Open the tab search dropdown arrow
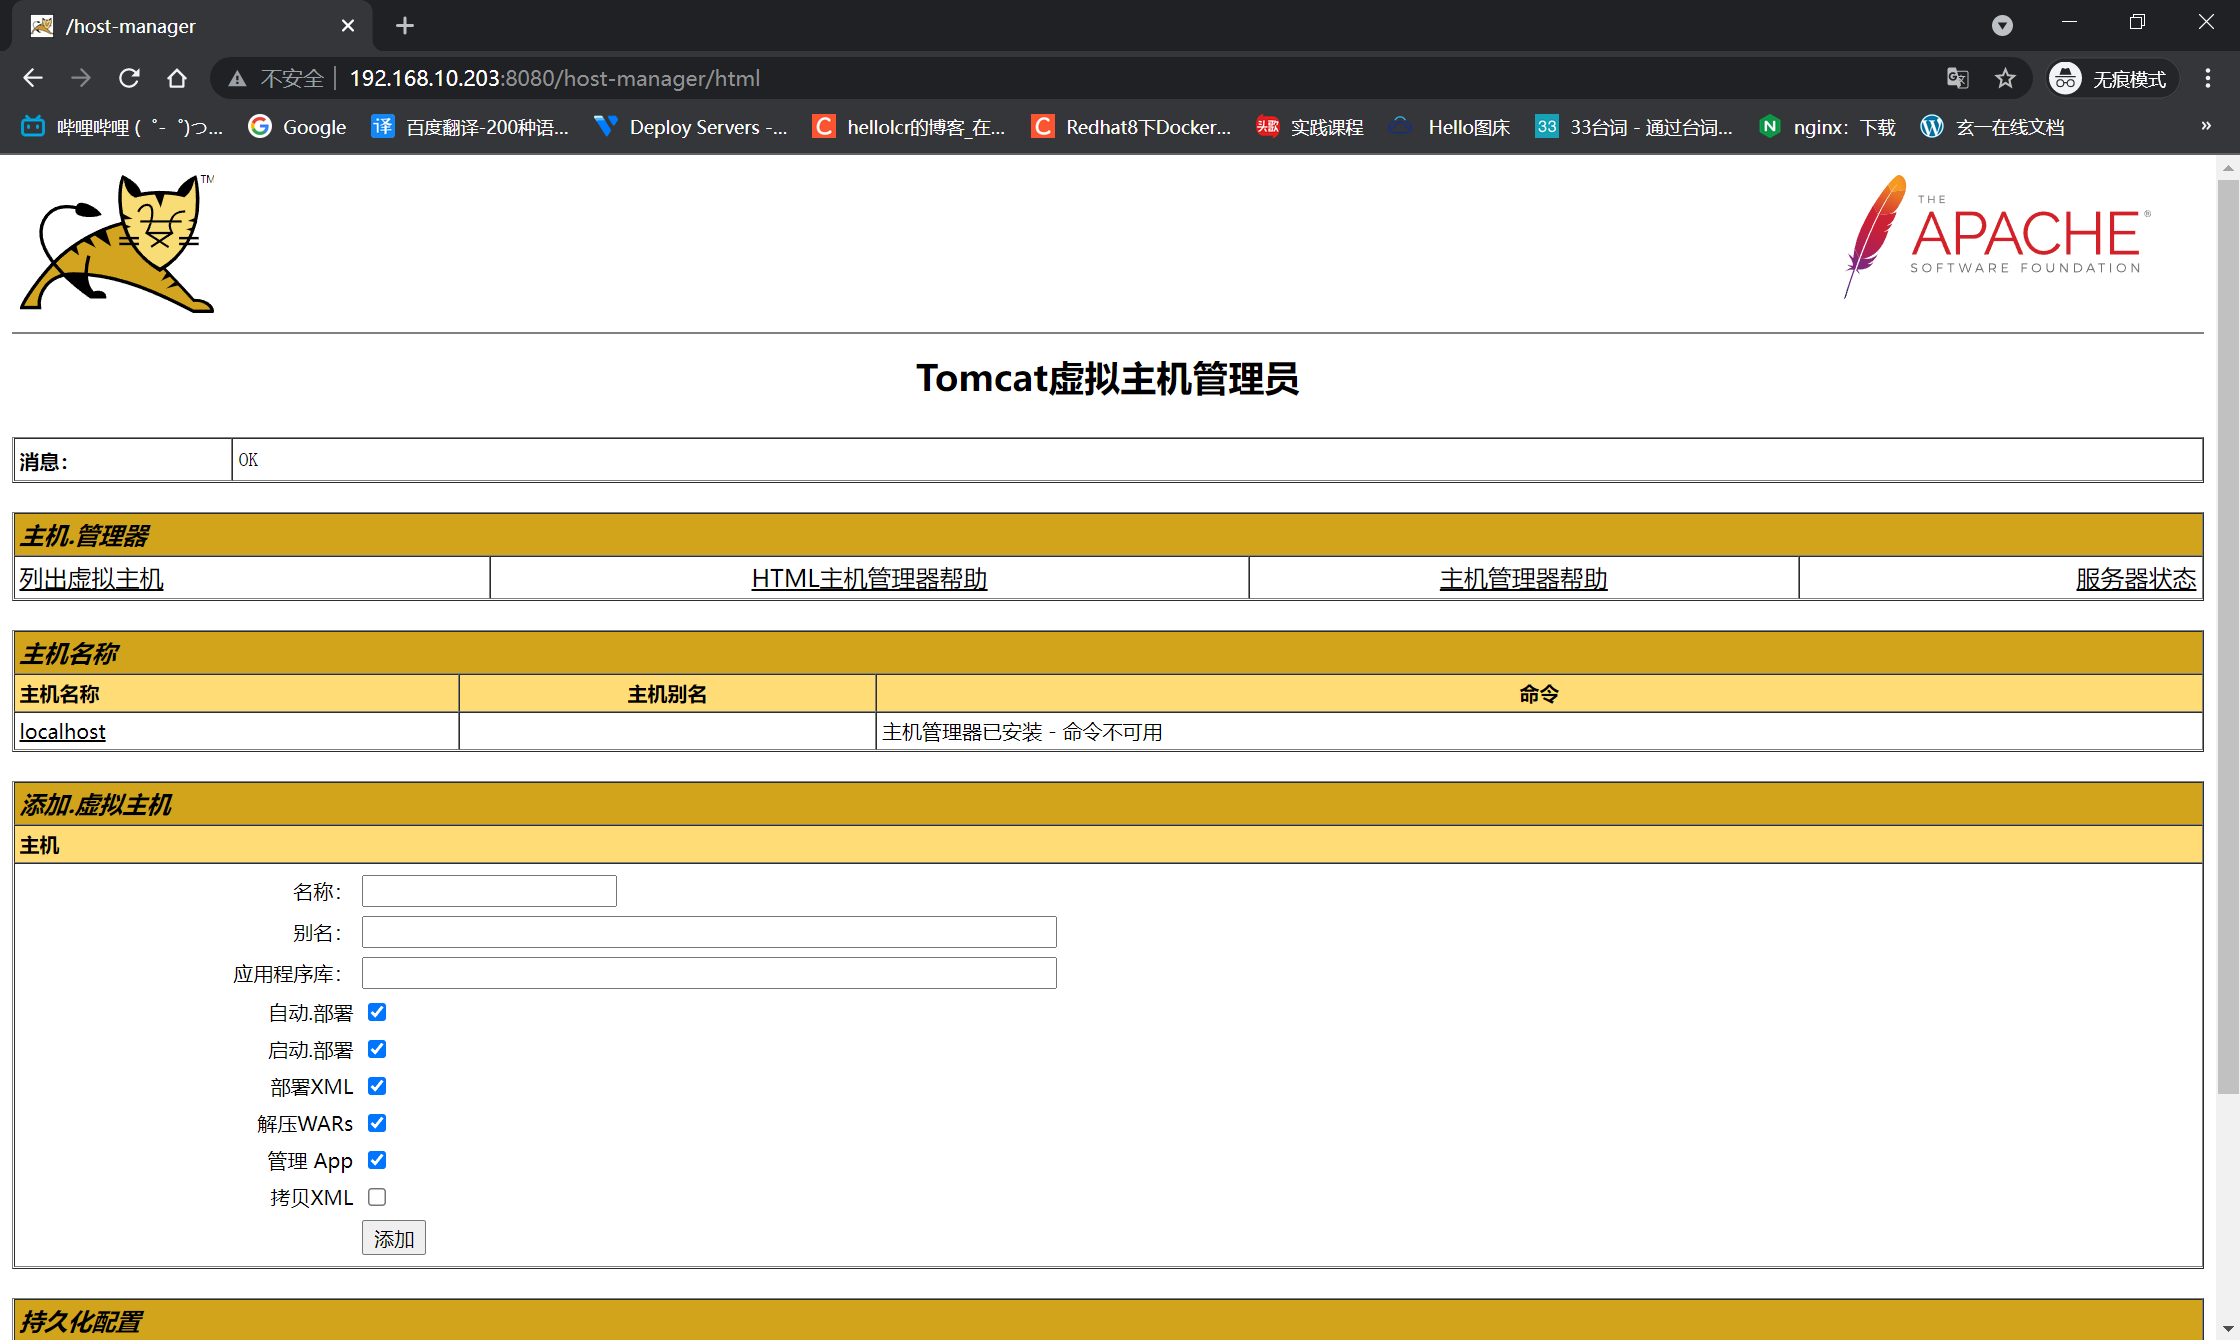 click(x=2002, y=25)
